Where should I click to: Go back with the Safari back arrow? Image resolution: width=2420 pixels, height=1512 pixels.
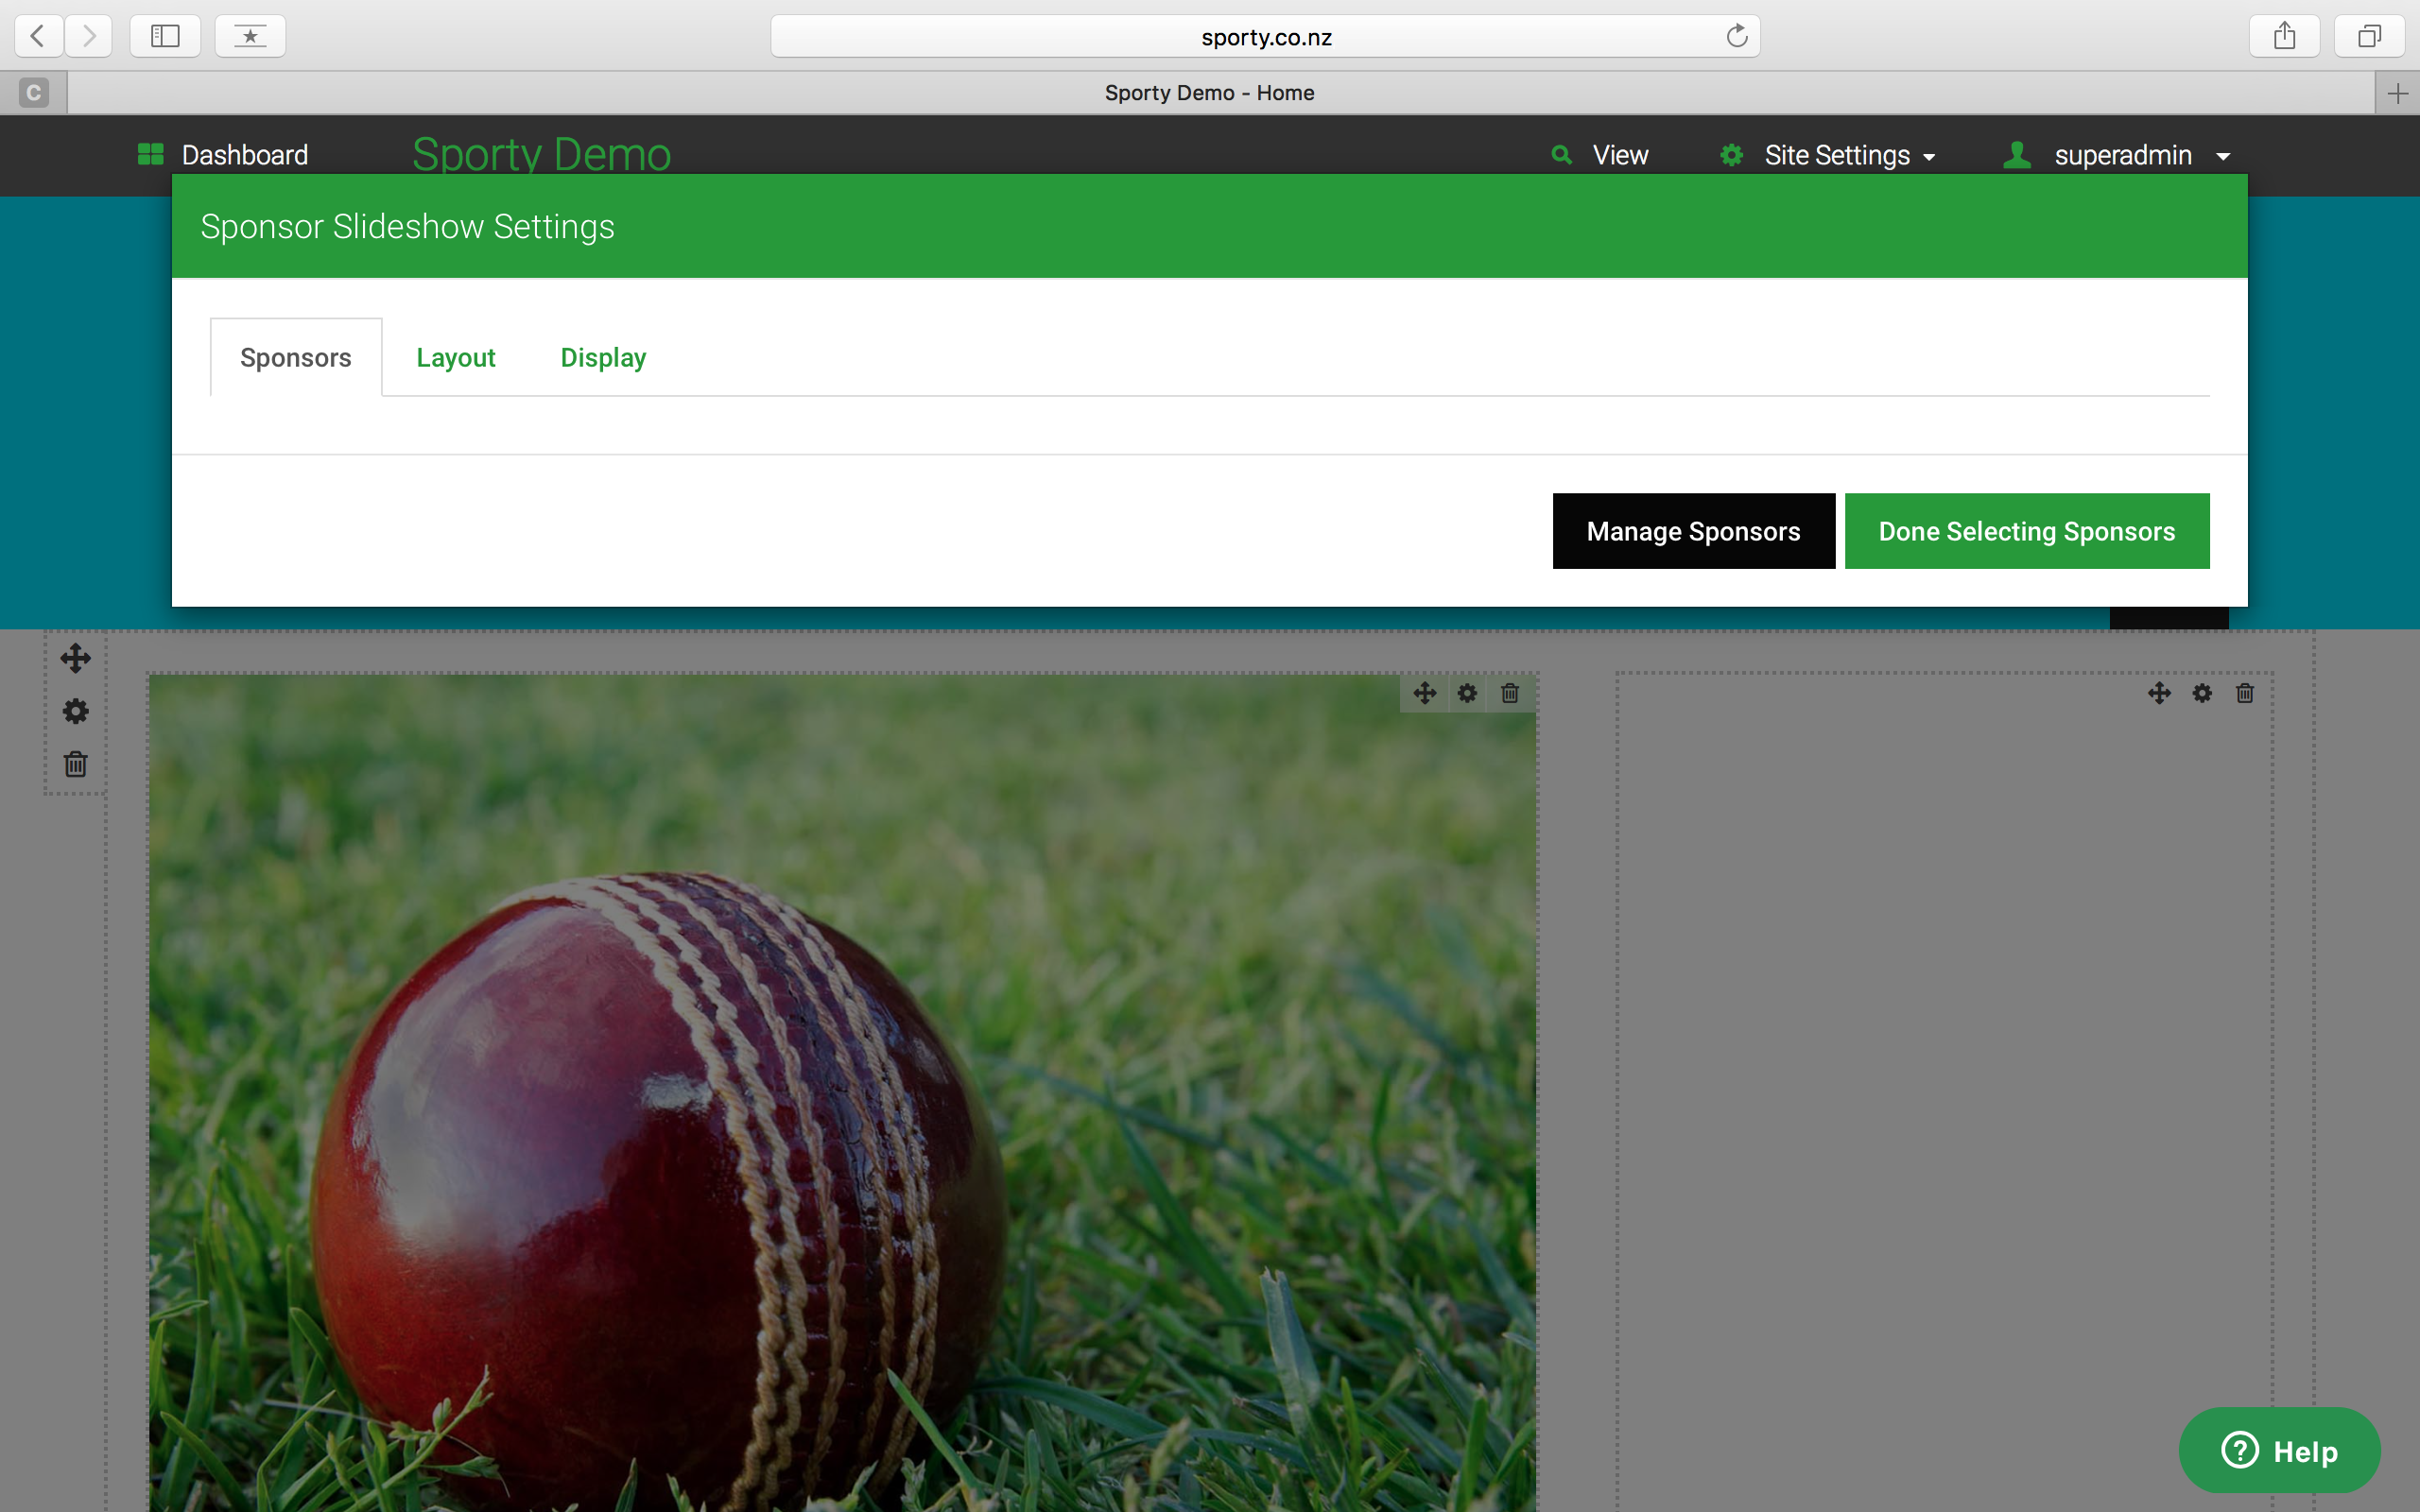point(38,36)
